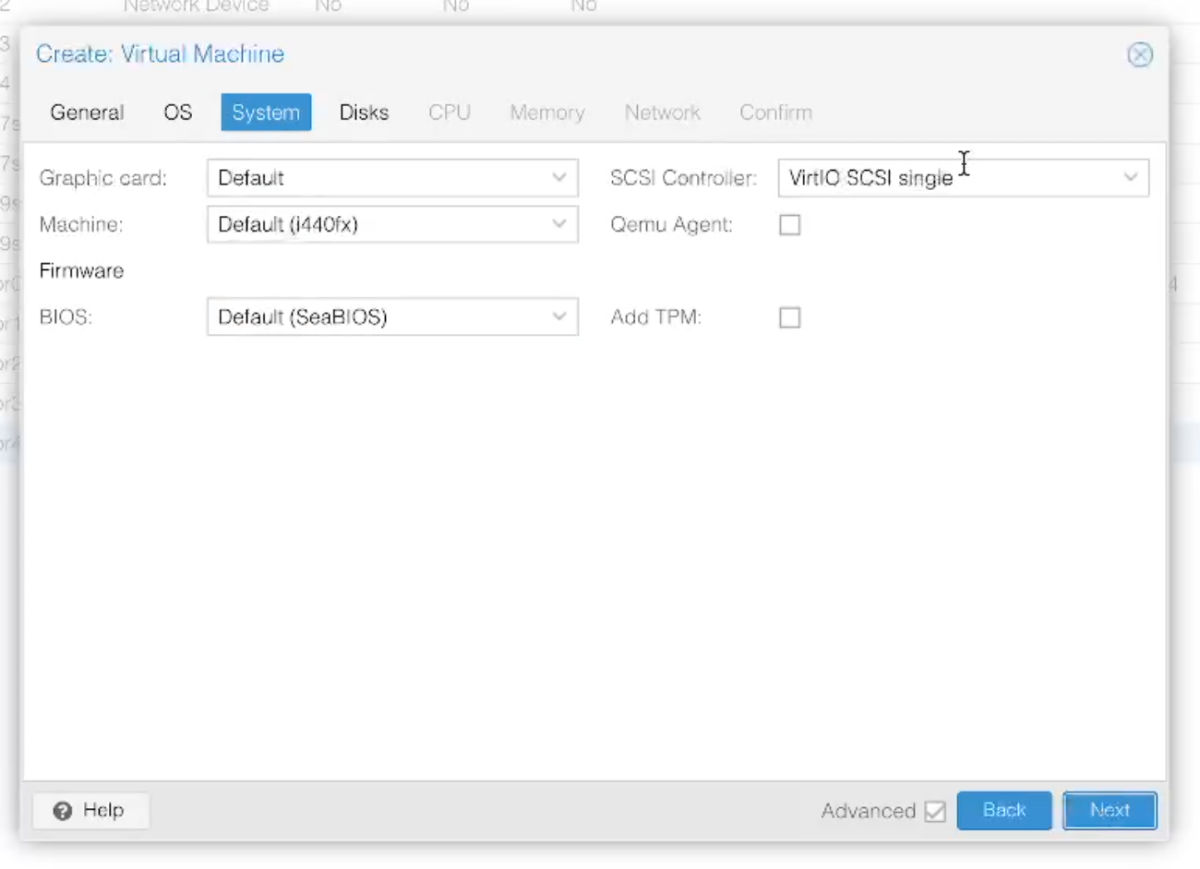This screenshot has width=1200, height=869.
Task: Switch to the Memory tab
Action: [x=547, y=112]
